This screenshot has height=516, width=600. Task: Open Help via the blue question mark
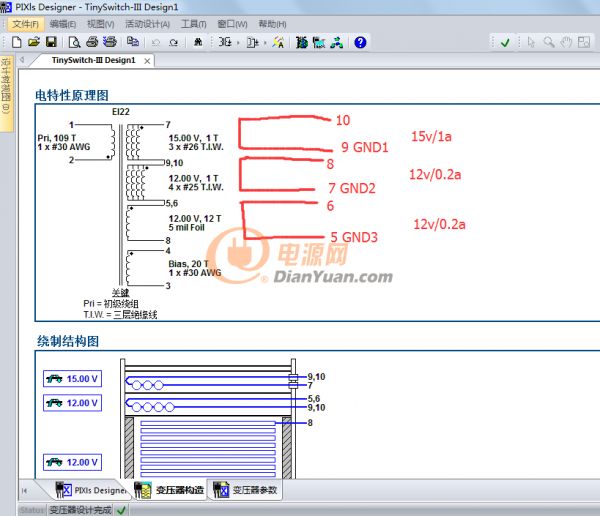(360, 42)
